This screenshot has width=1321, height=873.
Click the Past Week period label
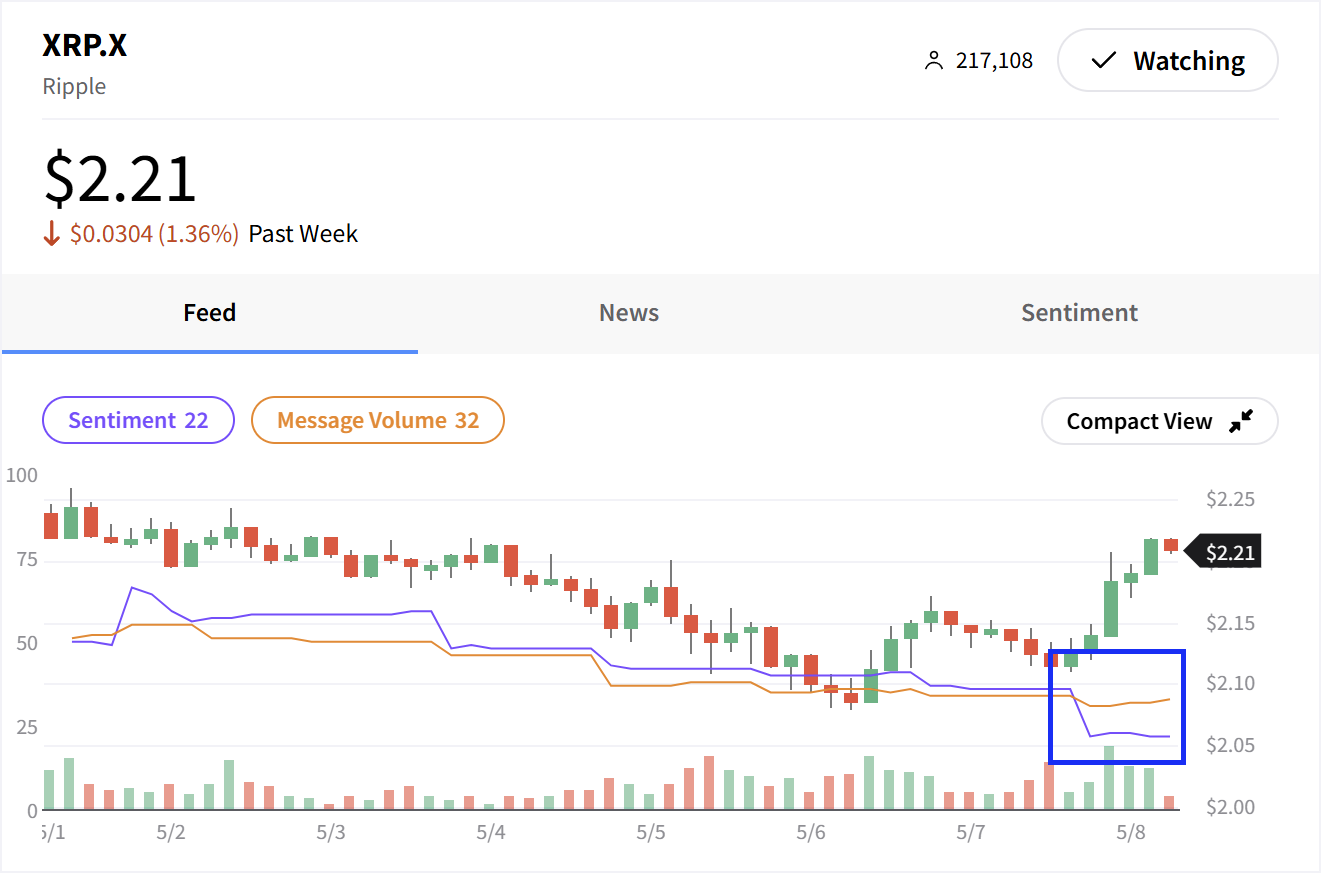pos(303,234)
